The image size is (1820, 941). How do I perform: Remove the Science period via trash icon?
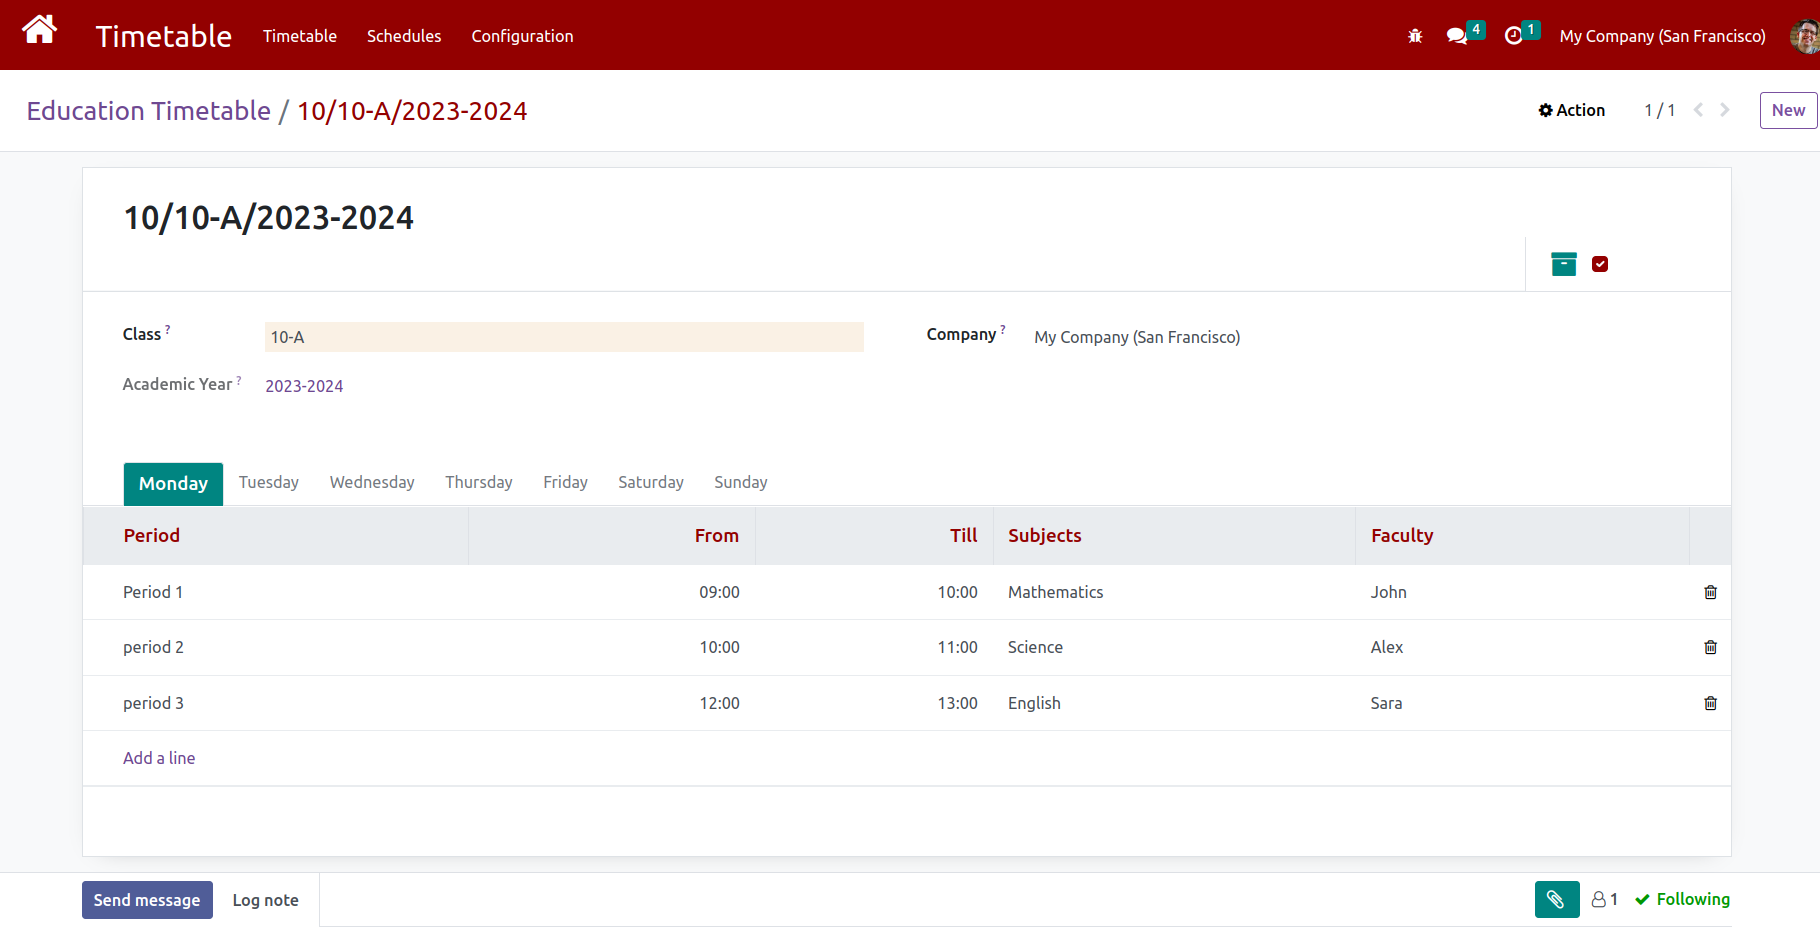point(1710,647)
